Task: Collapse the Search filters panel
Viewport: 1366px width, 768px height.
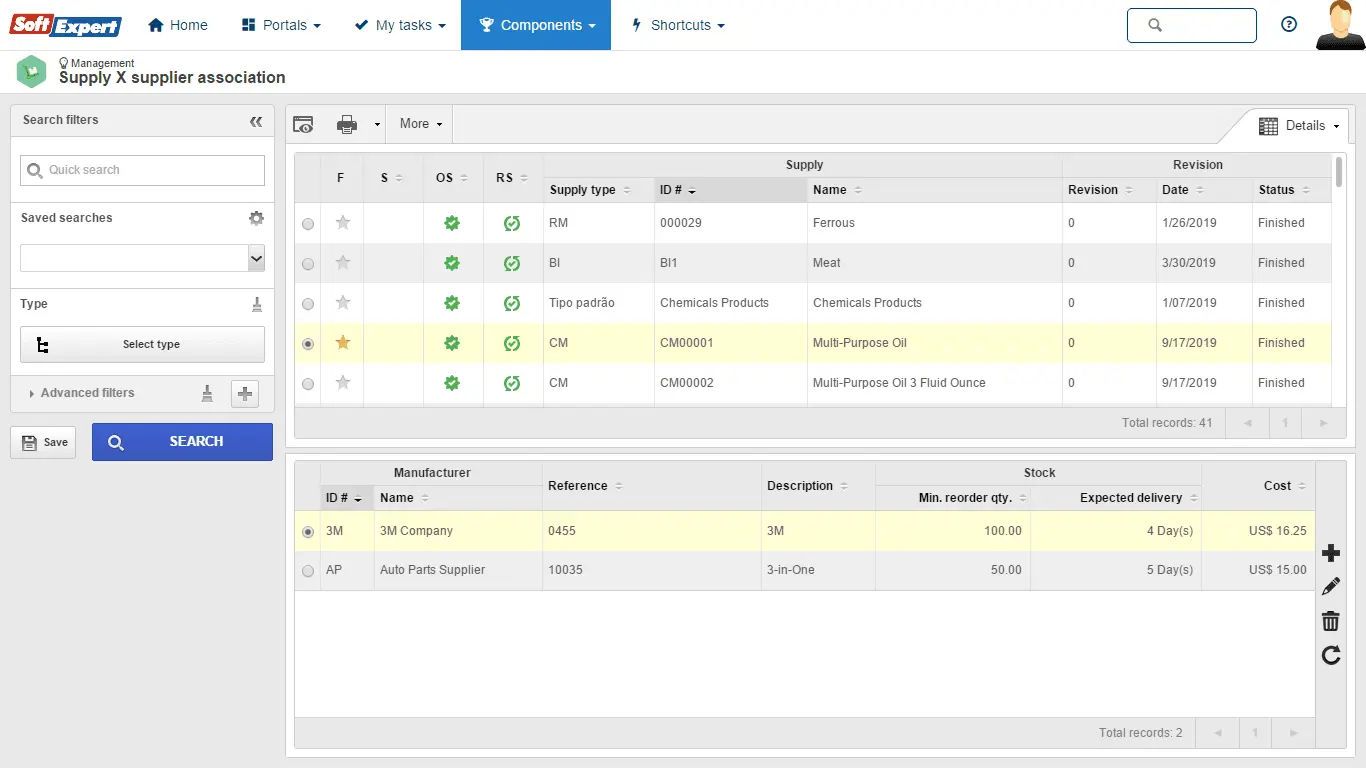Action: tap(256, 121)
